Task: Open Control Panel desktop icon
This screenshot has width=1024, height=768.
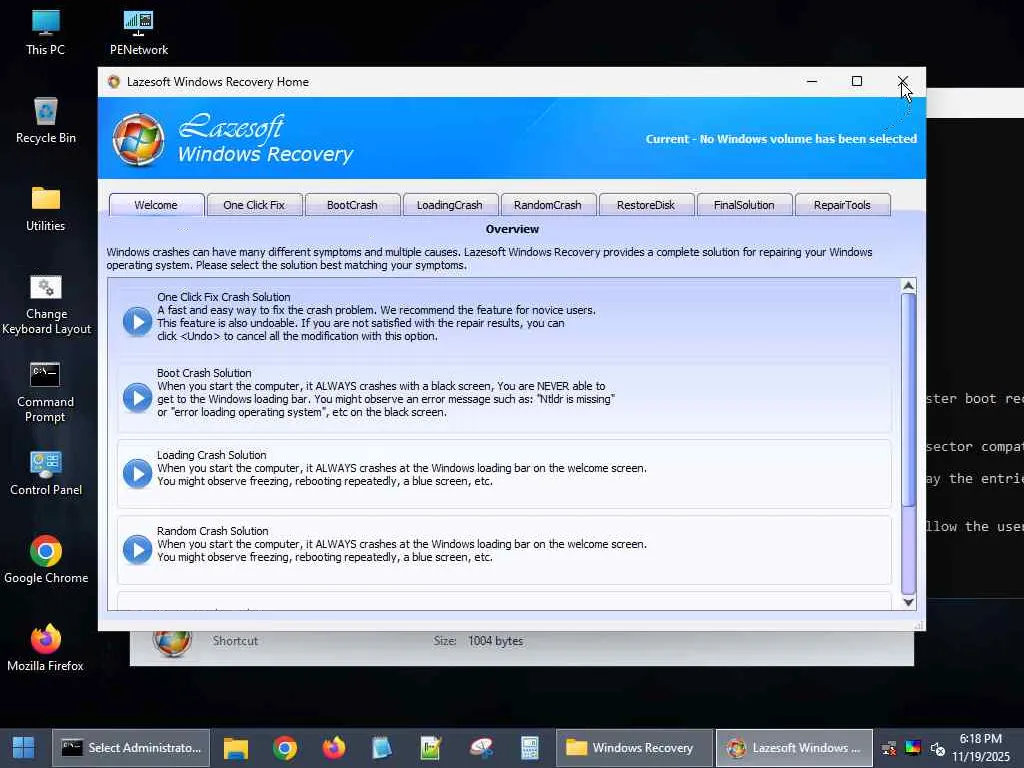Action: 46,473
